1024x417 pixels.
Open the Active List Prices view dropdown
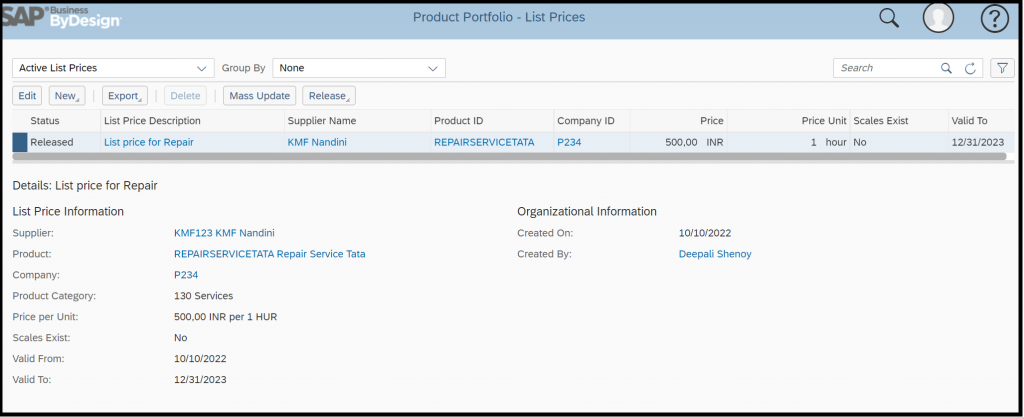coord(113,68)
